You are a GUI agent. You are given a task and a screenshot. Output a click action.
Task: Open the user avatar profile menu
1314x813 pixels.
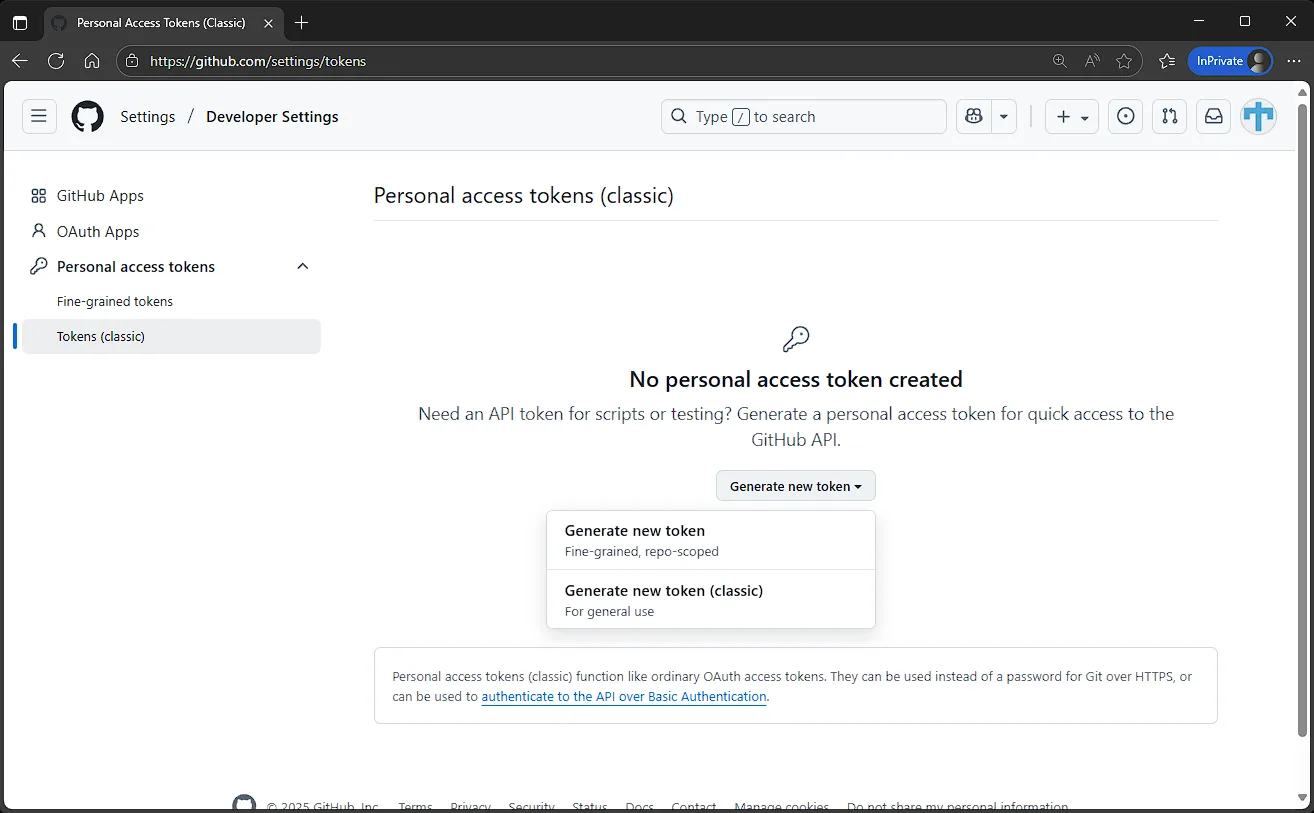point(1258,116)
